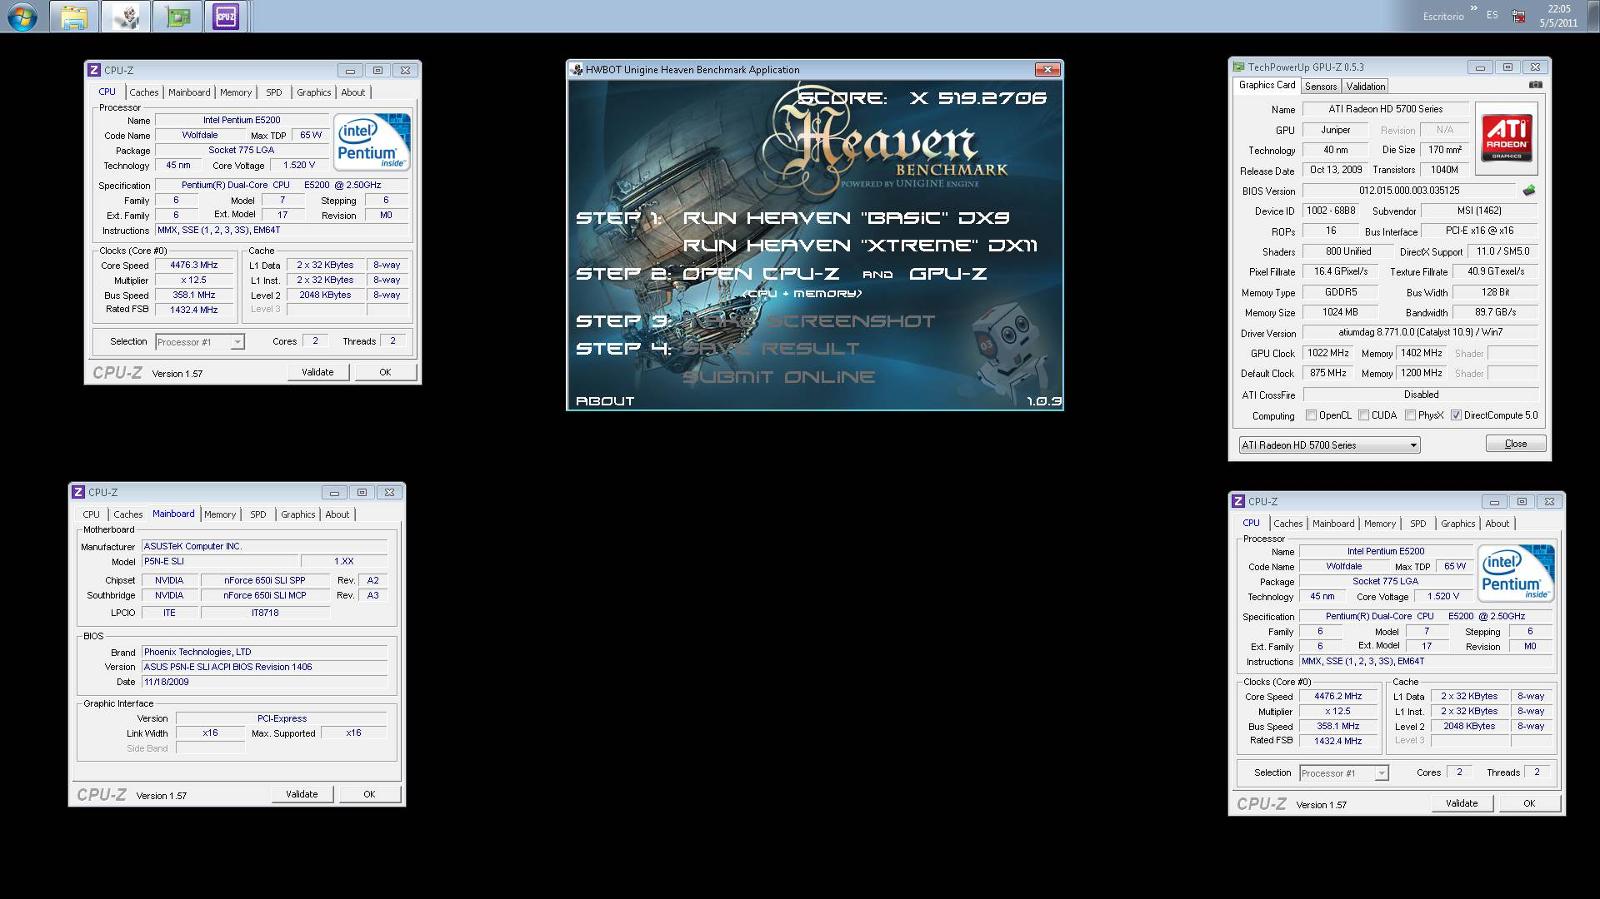Click nForce 650i SLI SPP chipset value
The width and height of the screenshot is (1600, 899).
[x=264, y=580]
